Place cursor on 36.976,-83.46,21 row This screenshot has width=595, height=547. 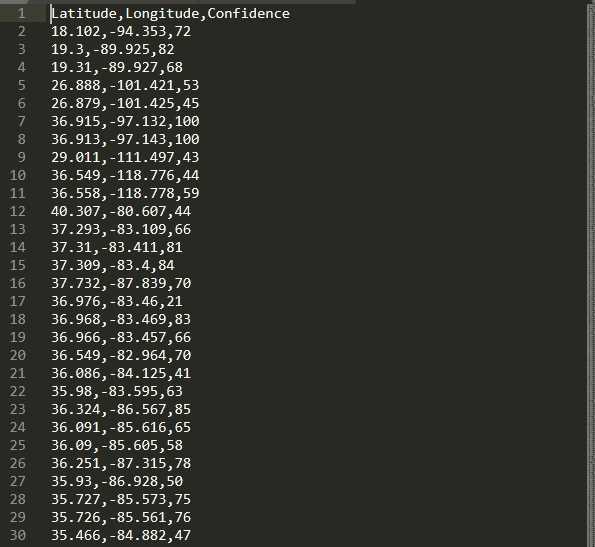[117, 301]
